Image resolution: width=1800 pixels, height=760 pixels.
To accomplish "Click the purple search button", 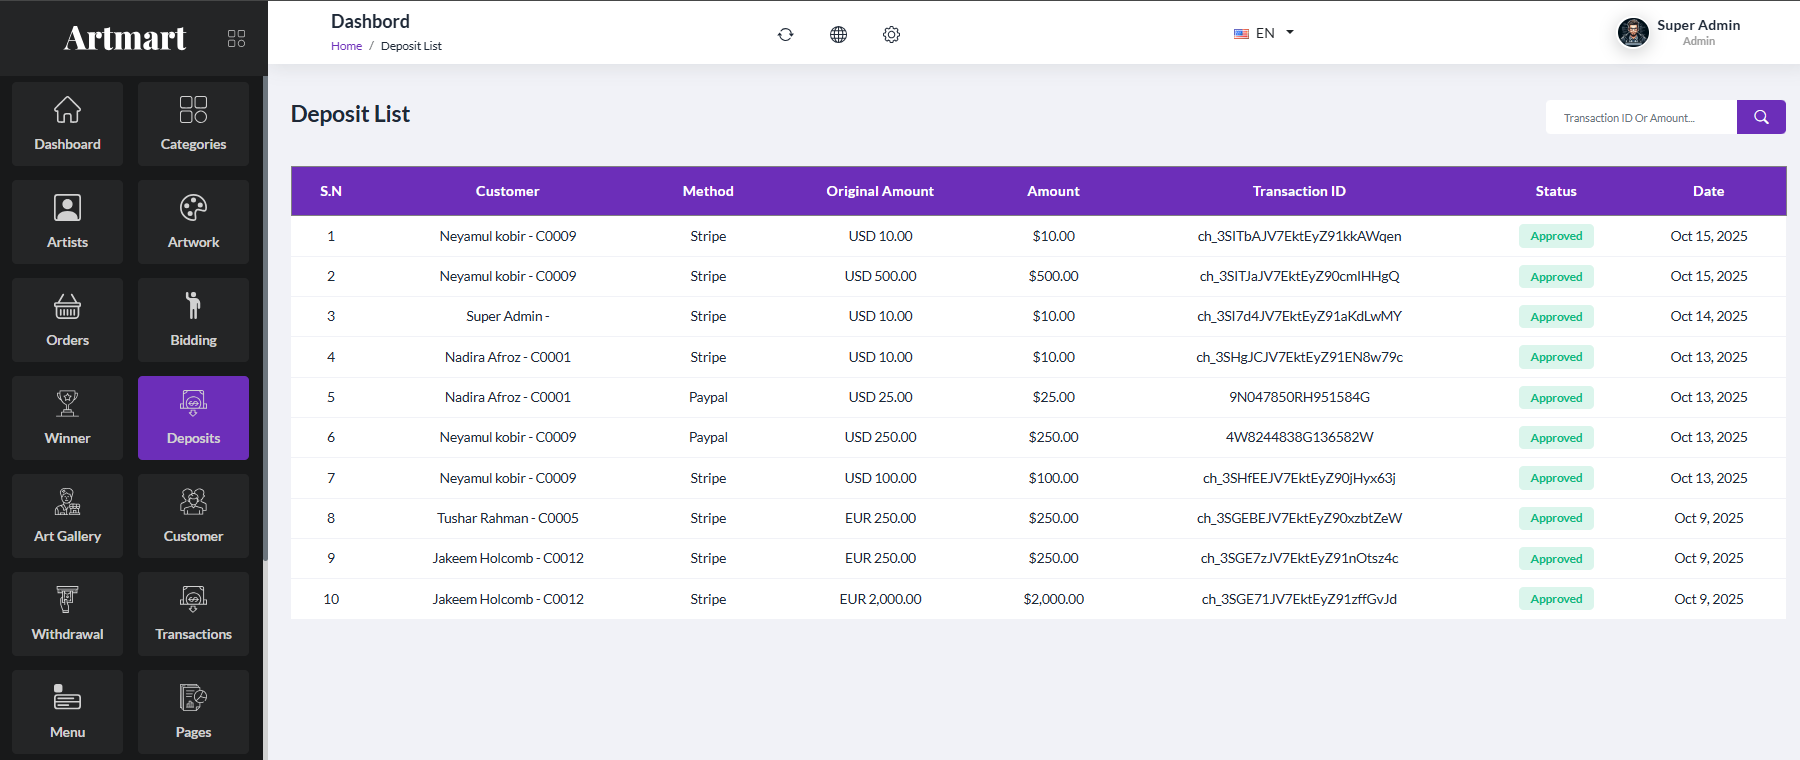I will 1761,117.
